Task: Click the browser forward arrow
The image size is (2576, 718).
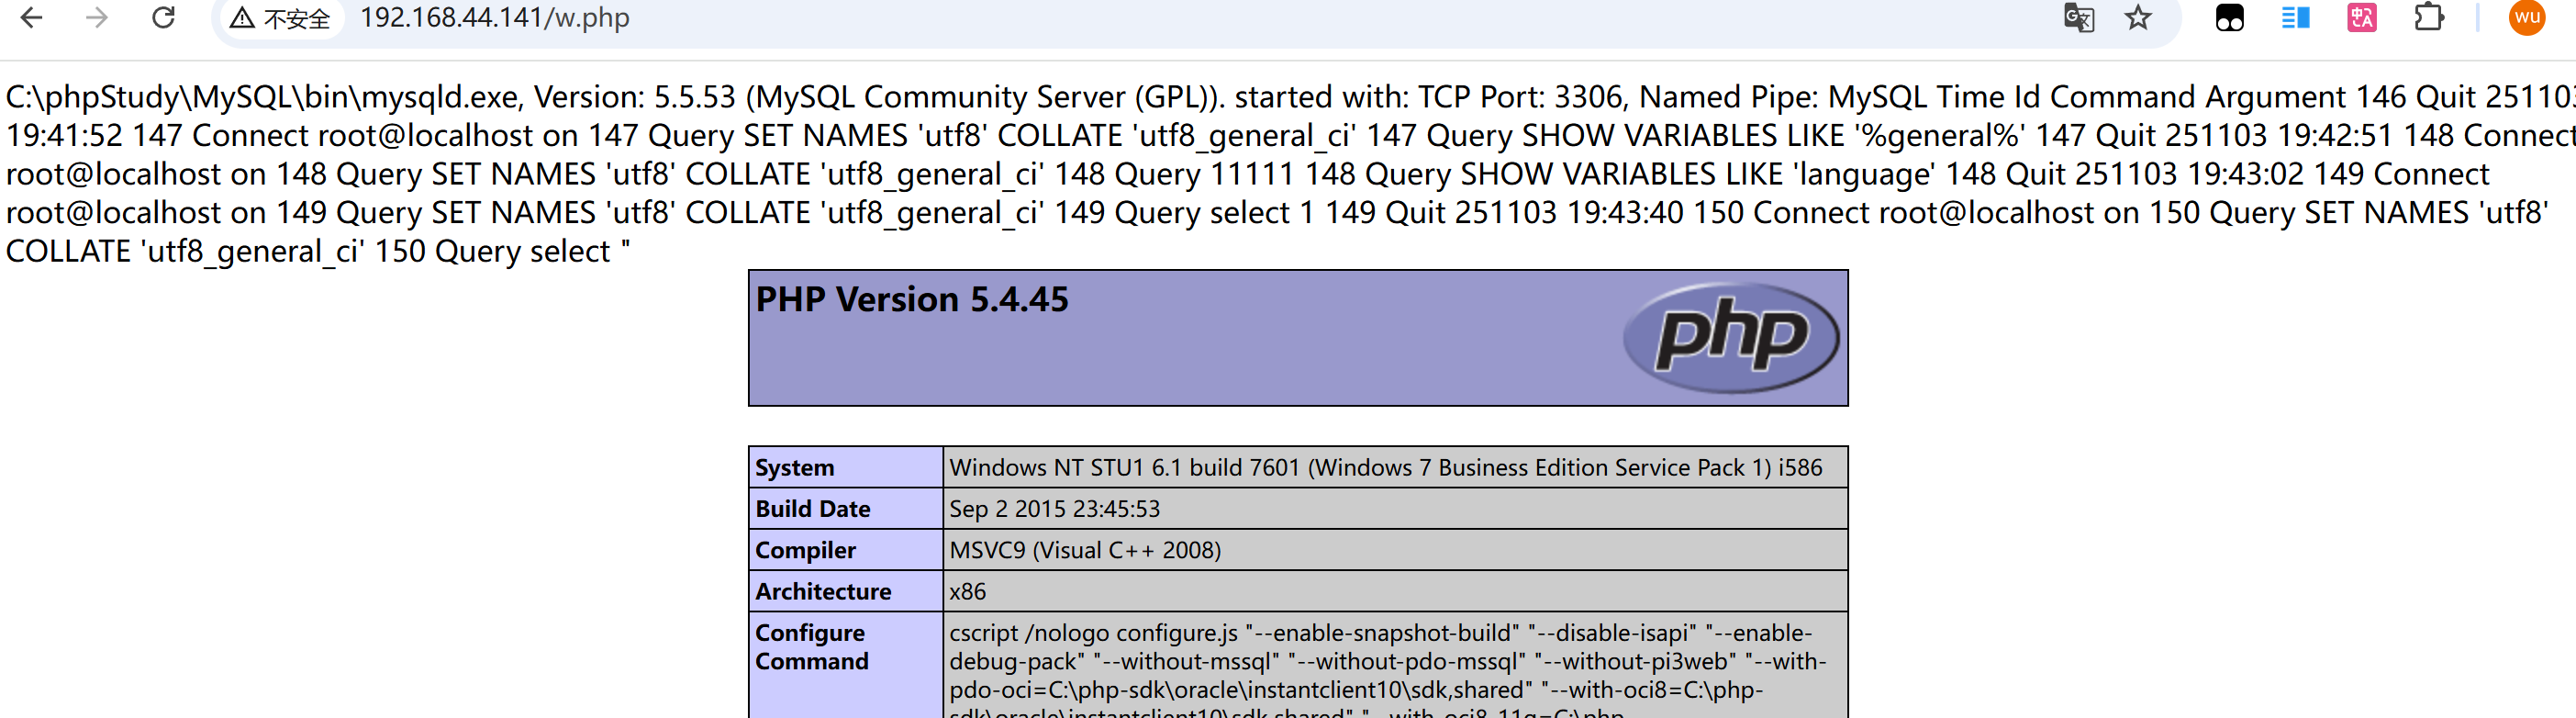Action: tap(97, 18)
